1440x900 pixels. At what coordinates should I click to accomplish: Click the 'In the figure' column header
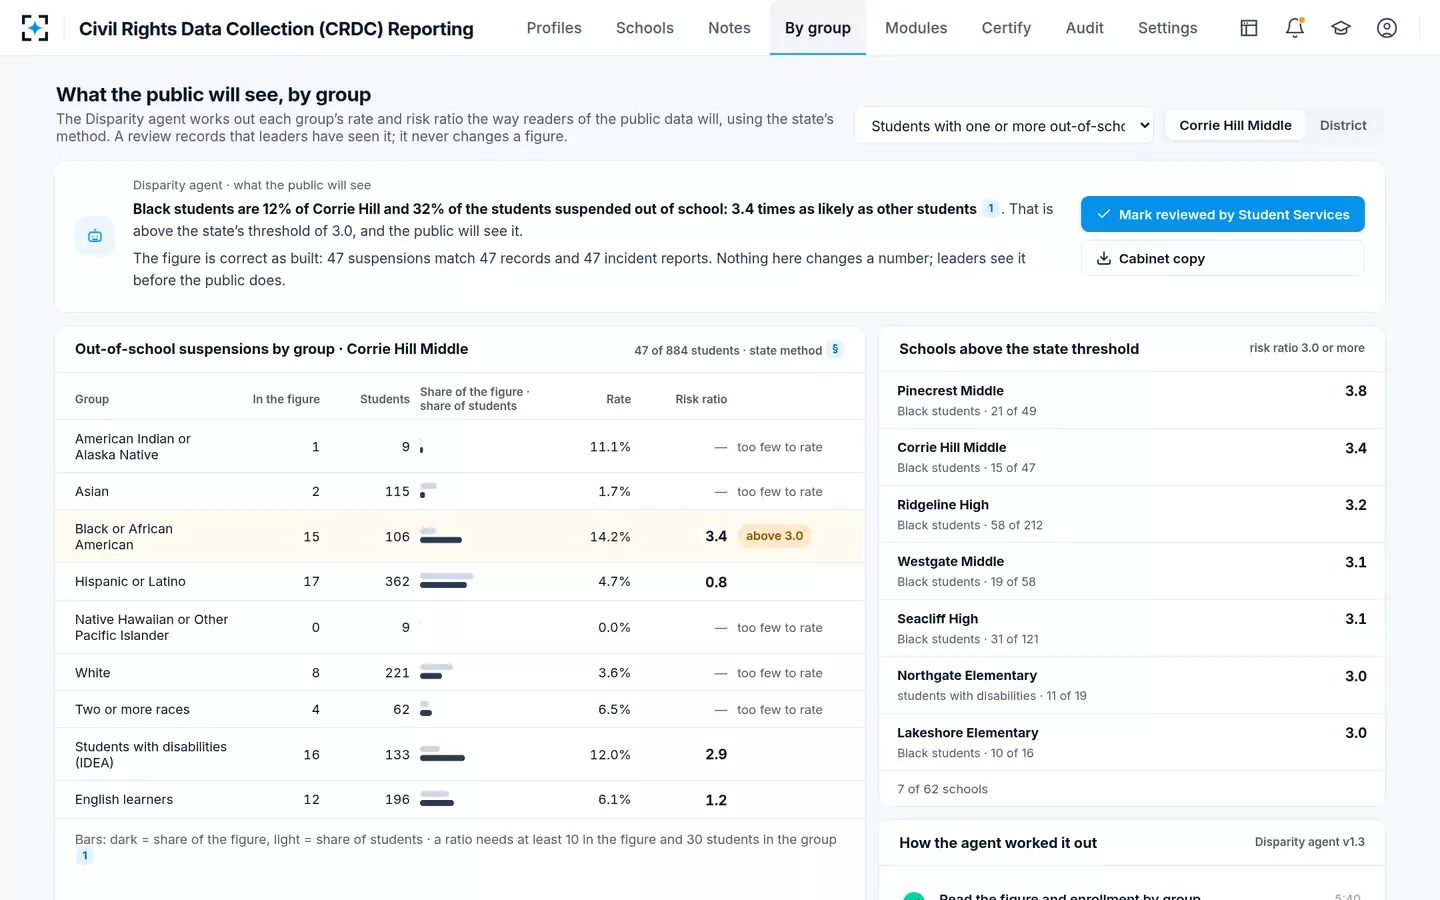pyautogui.click(x=286, y=399)
